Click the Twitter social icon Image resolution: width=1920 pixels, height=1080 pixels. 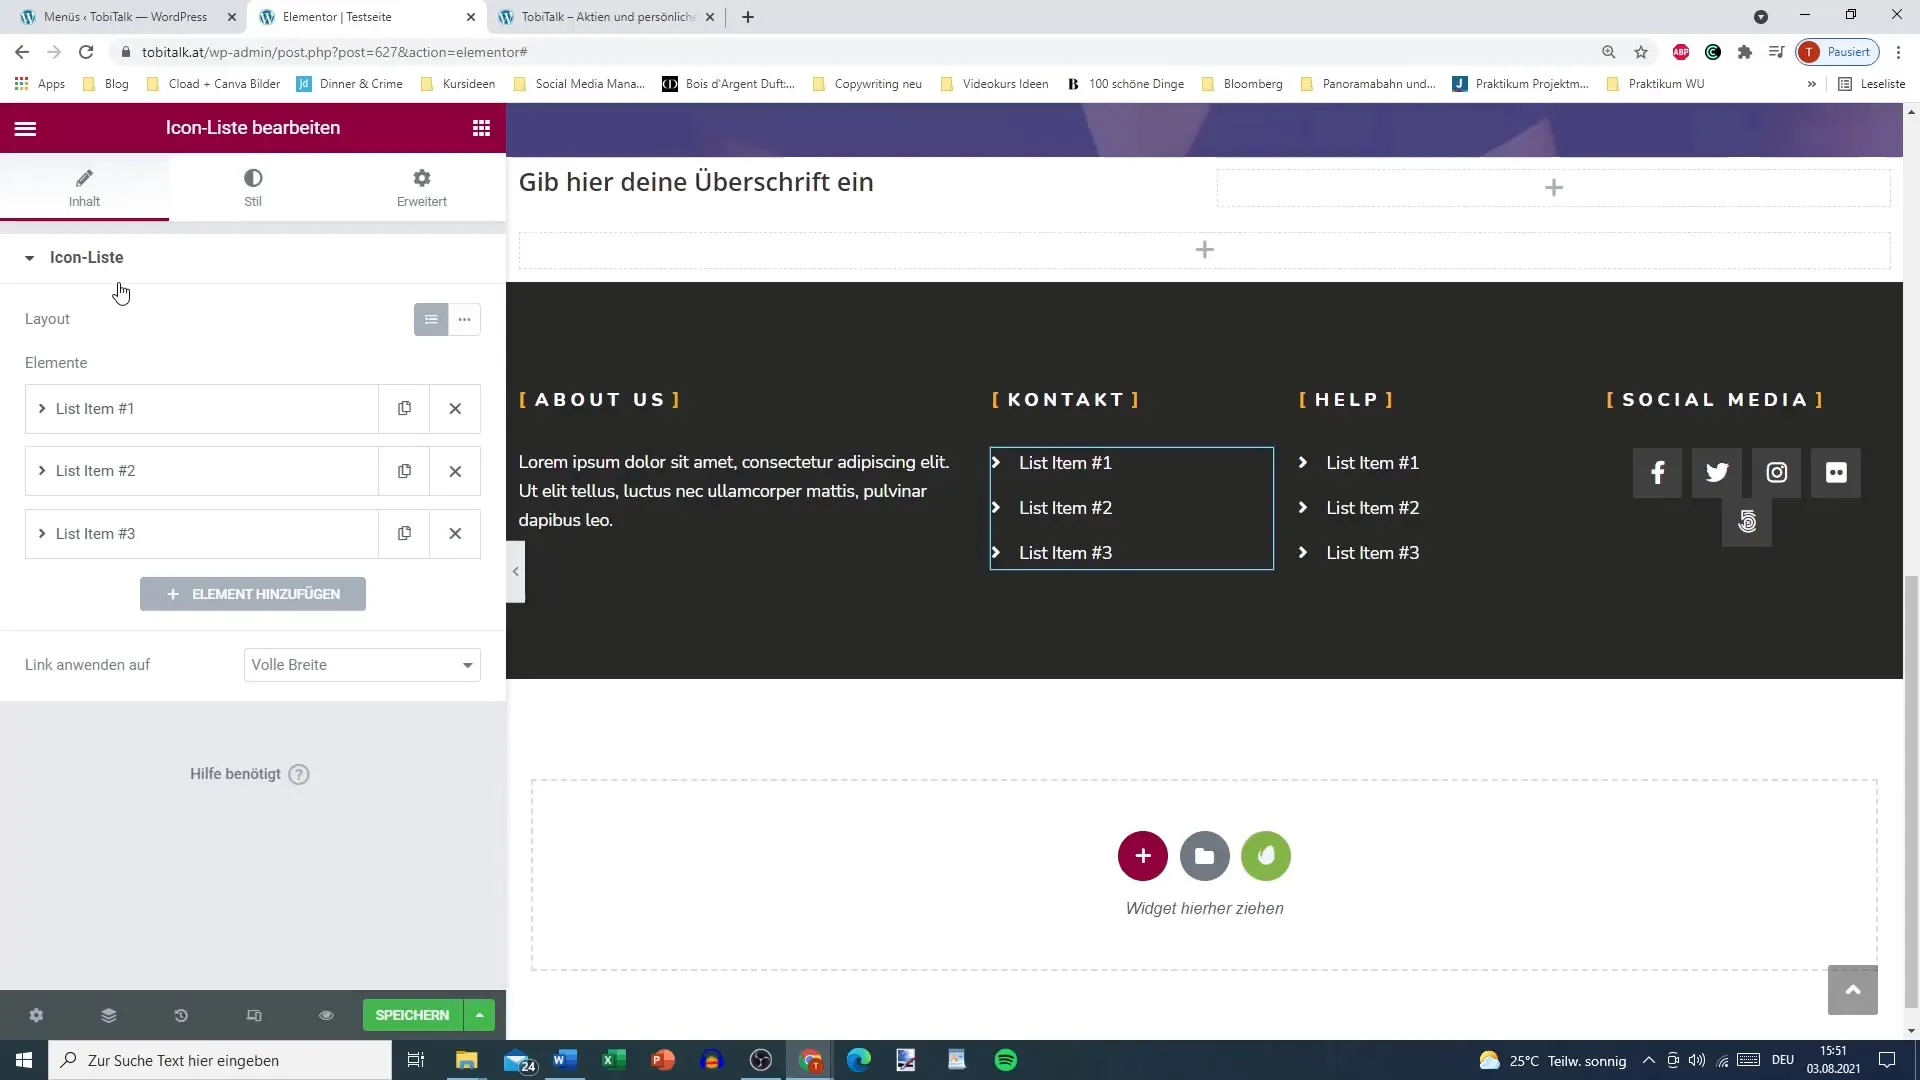1717,472
